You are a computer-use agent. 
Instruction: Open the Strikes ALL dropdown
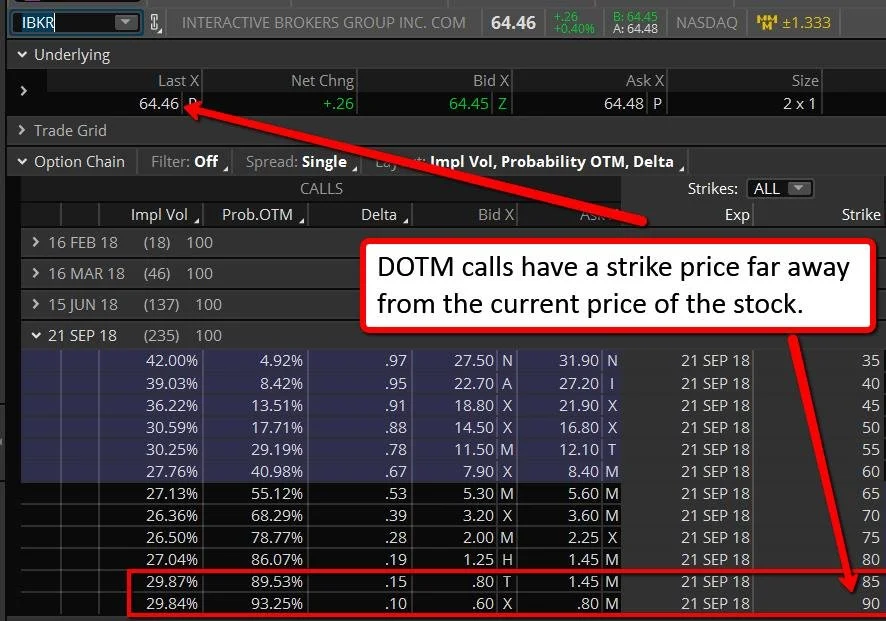pos(780,189)
